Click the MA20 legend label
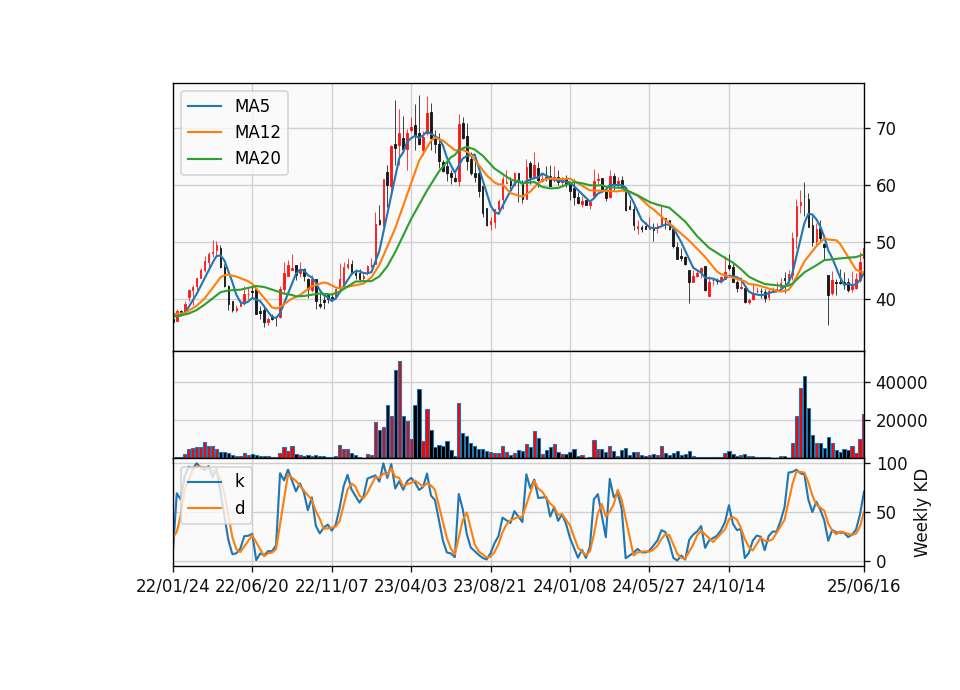960x690 pixels. click(257, 158)
